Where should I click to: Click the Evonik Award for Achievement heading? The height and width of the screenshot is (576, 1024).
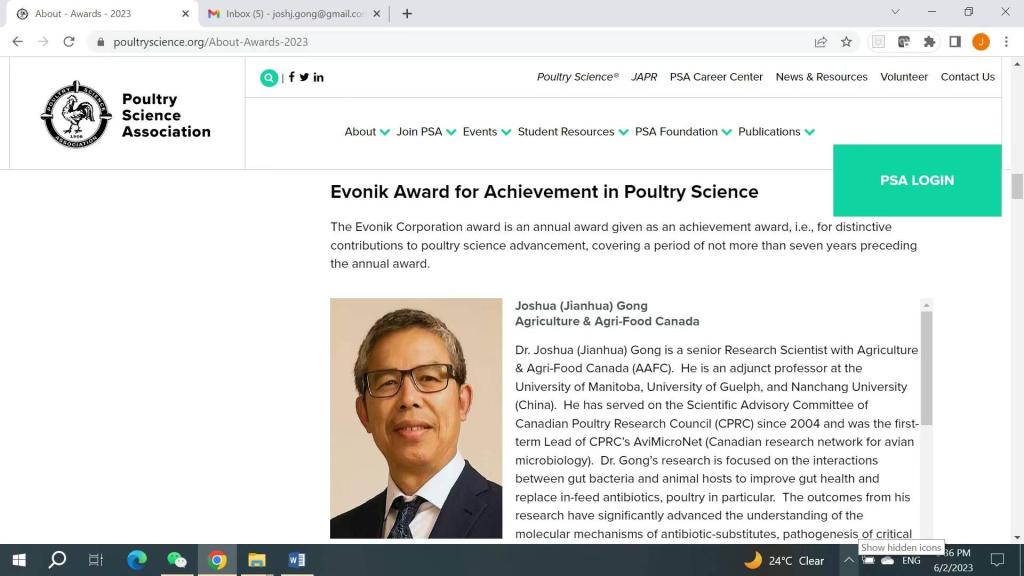544,192
